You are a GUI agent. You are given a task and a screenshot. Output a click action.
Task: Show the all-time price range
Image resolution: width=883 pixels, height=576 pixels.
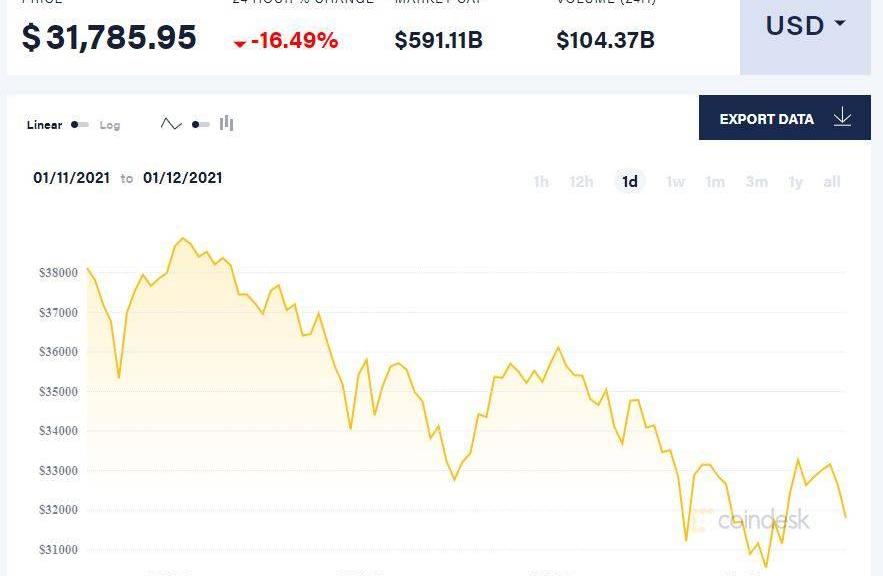click(x=831, y=182)
